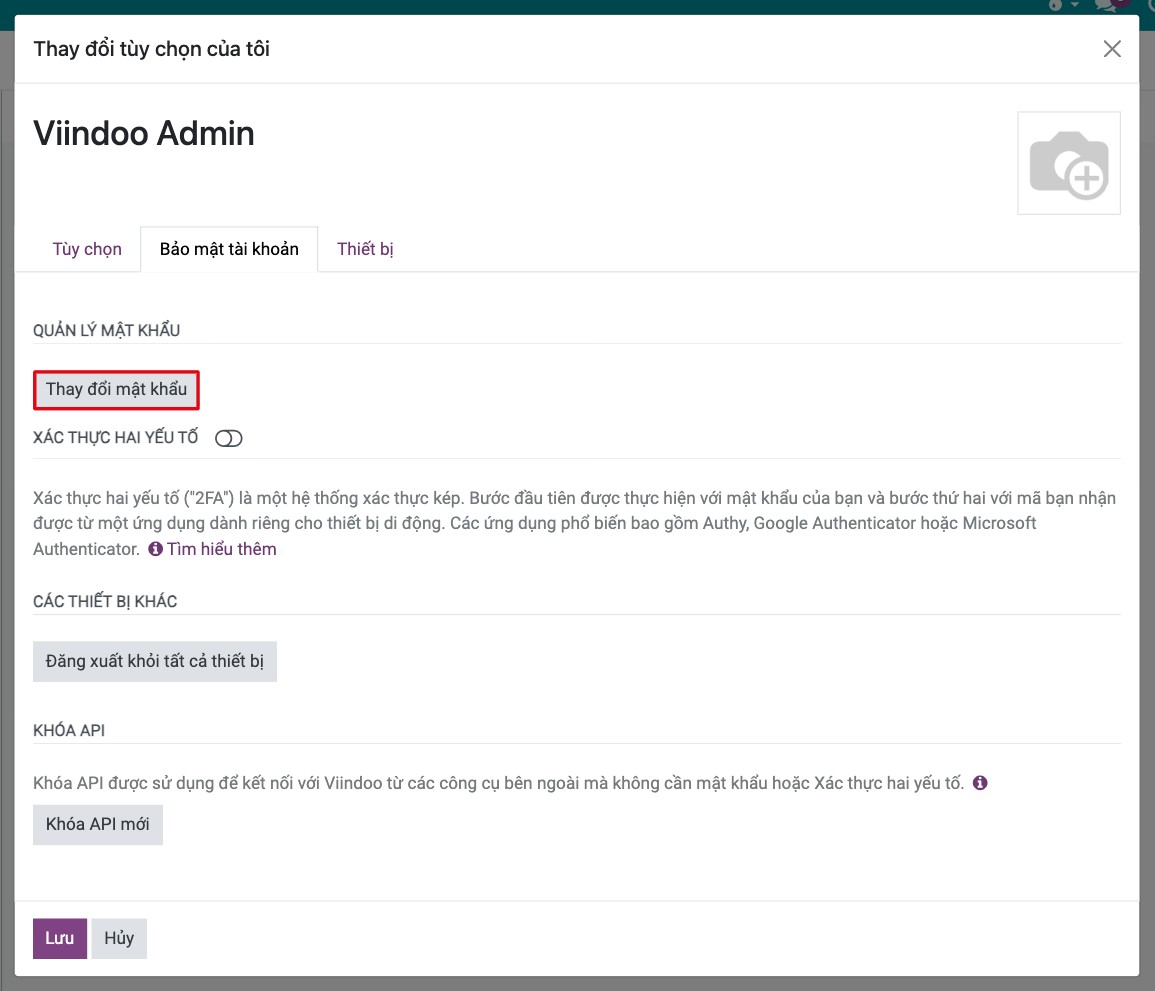This screenshot has height=991, width=1155.
Task: Click the 'Thay đổi mật khẩu' button
Action: (x=116, y=389)
